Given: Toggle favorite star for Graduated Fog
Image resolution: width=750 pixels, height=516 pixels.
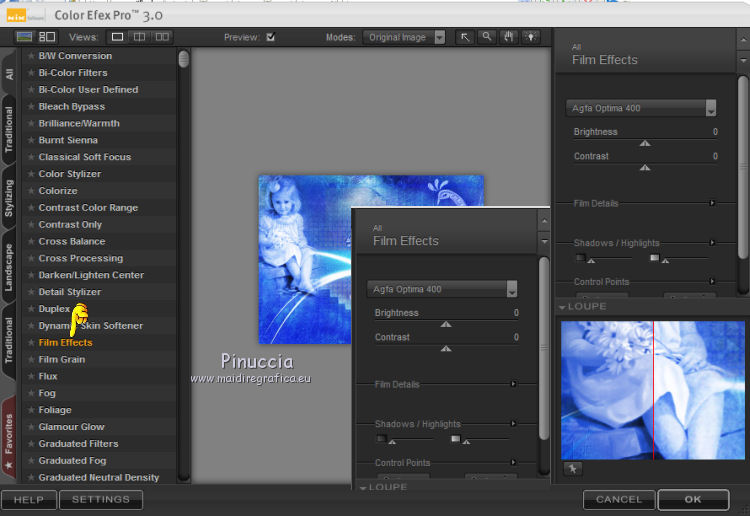Looking at the screenshot, I should point(31,461).
